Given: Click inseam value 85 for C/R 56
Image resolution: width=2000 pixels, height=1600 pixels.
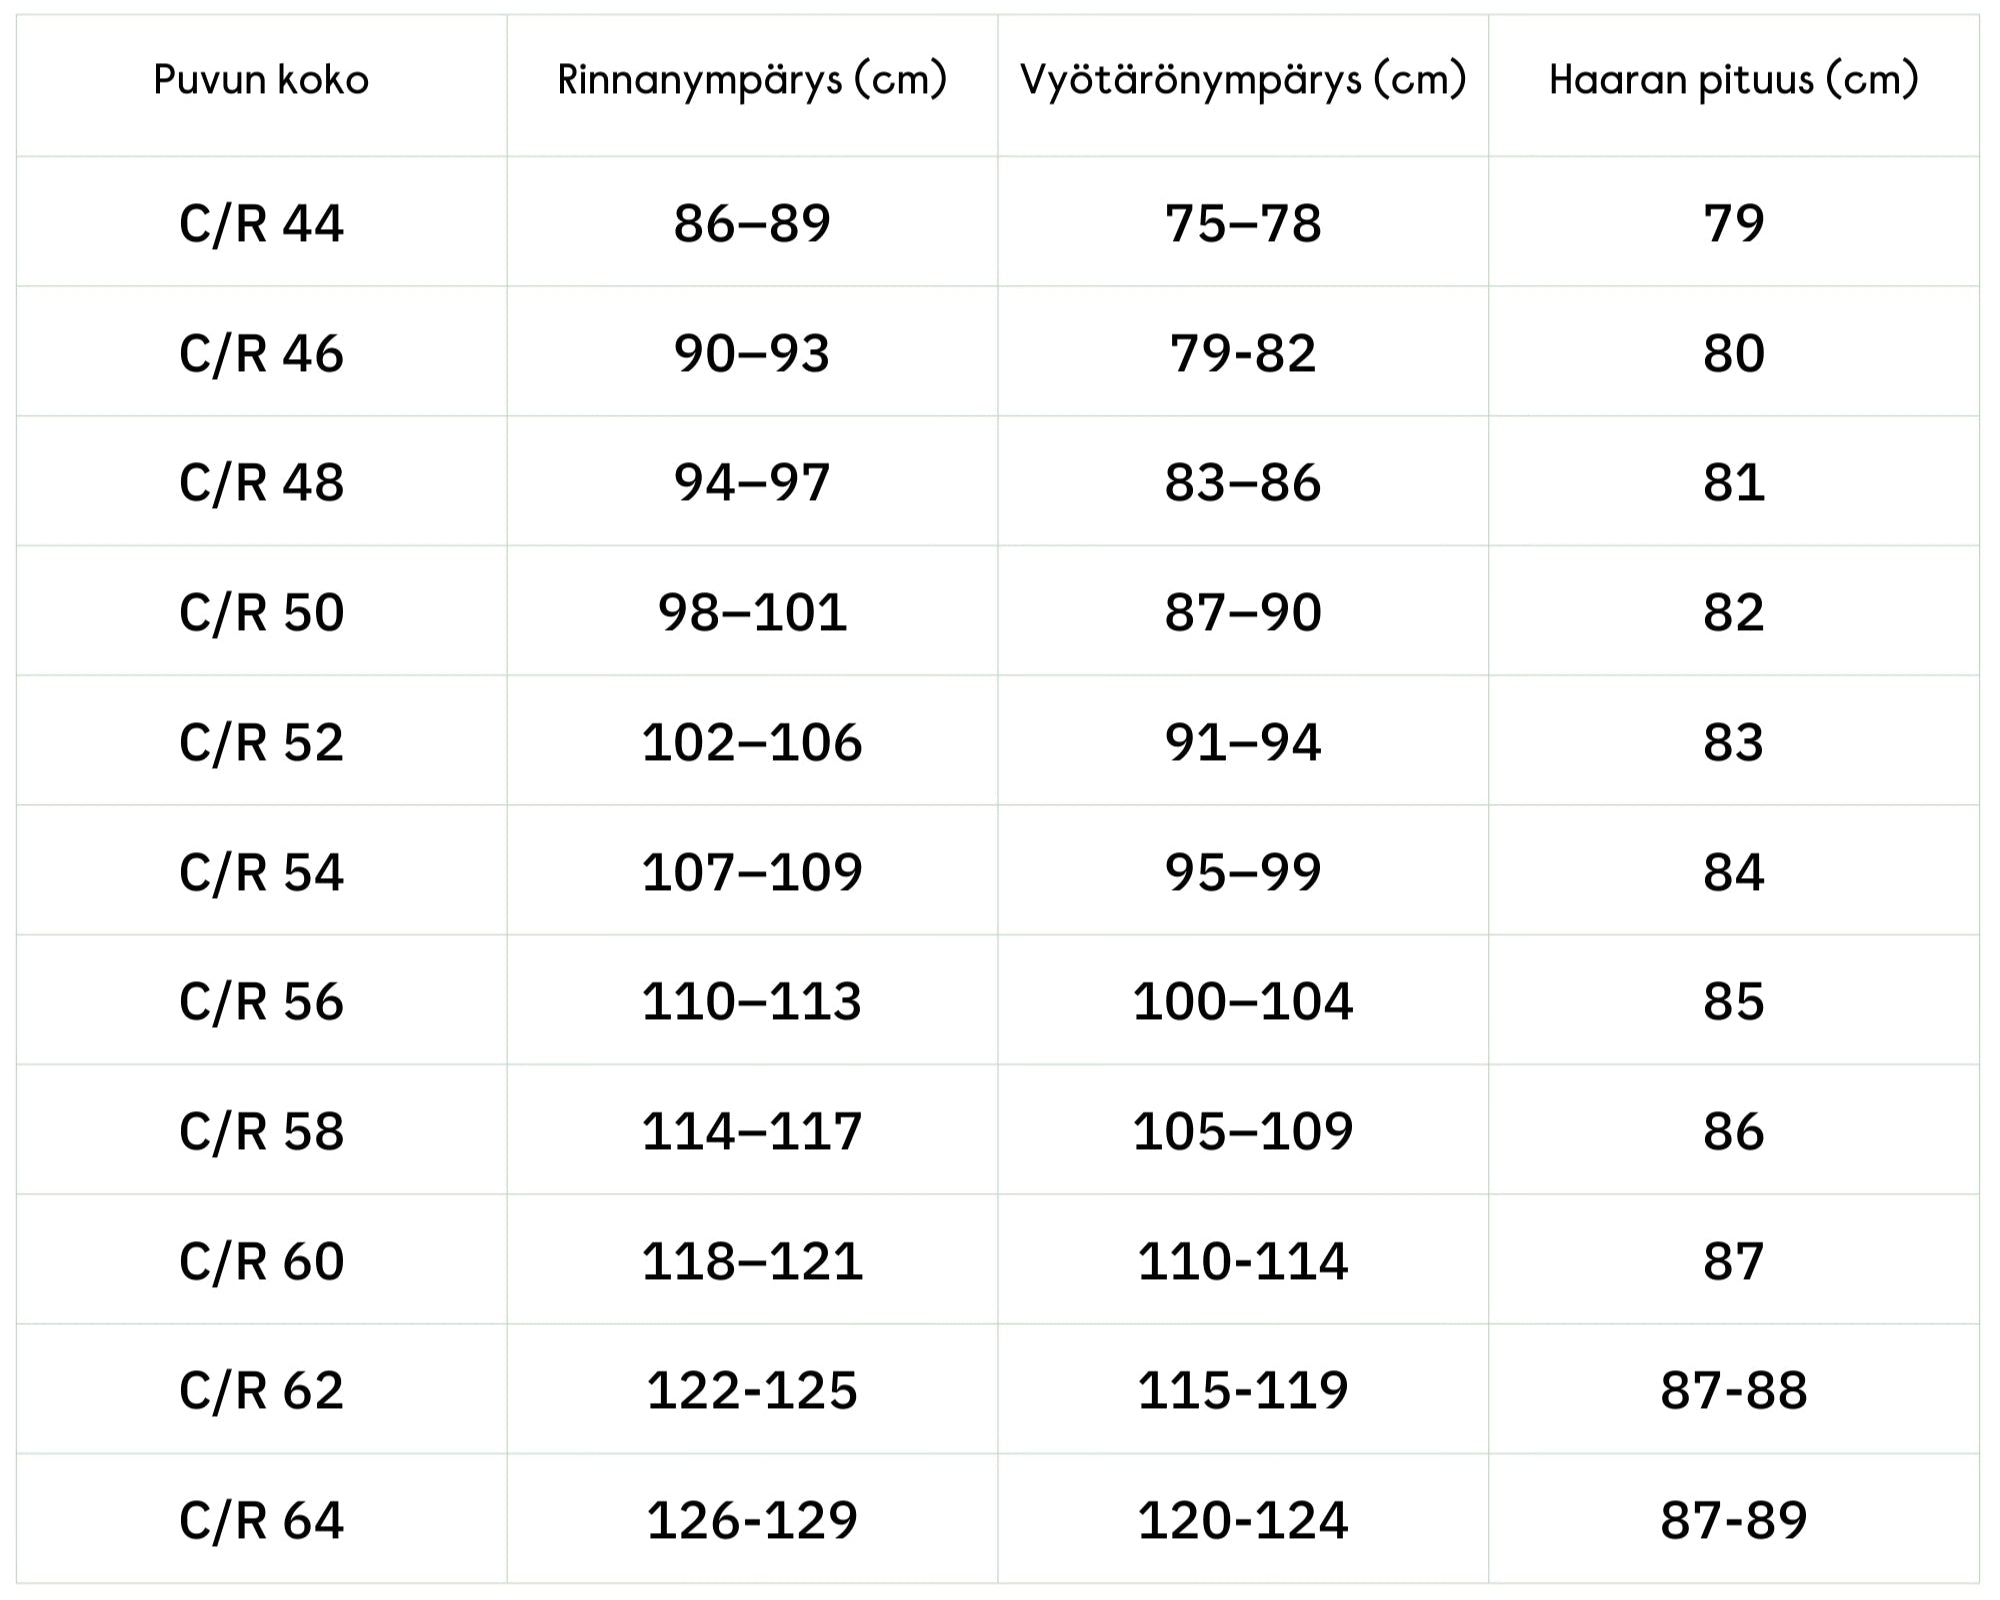Looking at the screenshot, I should click(x=1733, y=1001).
